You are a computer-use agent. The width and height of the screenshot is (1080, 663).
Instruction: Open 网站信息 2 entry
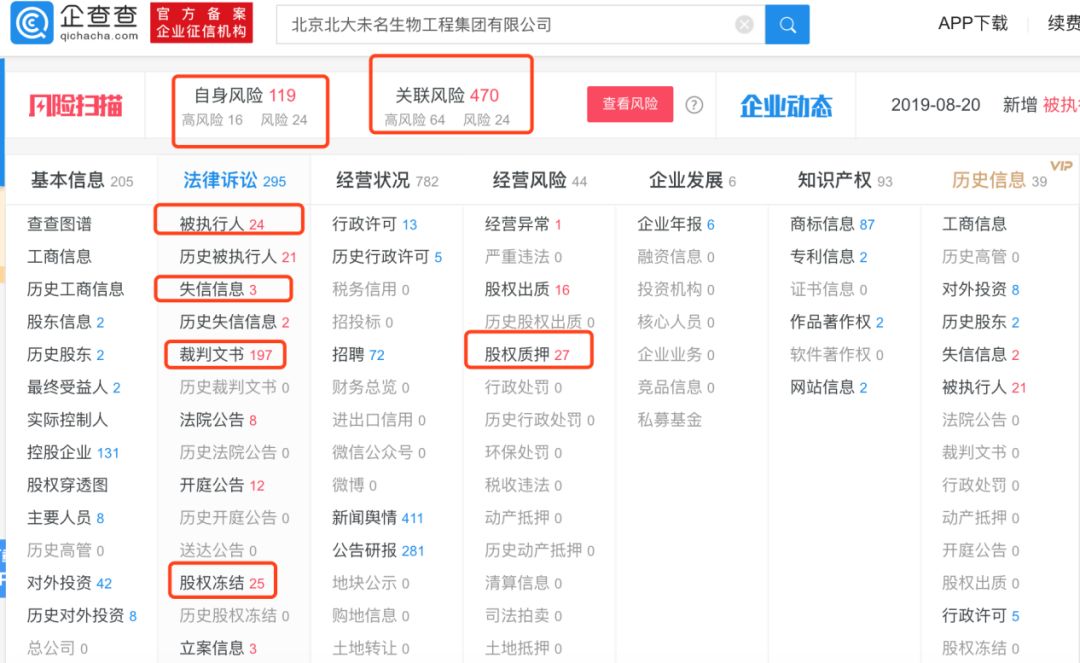[829, 387]
